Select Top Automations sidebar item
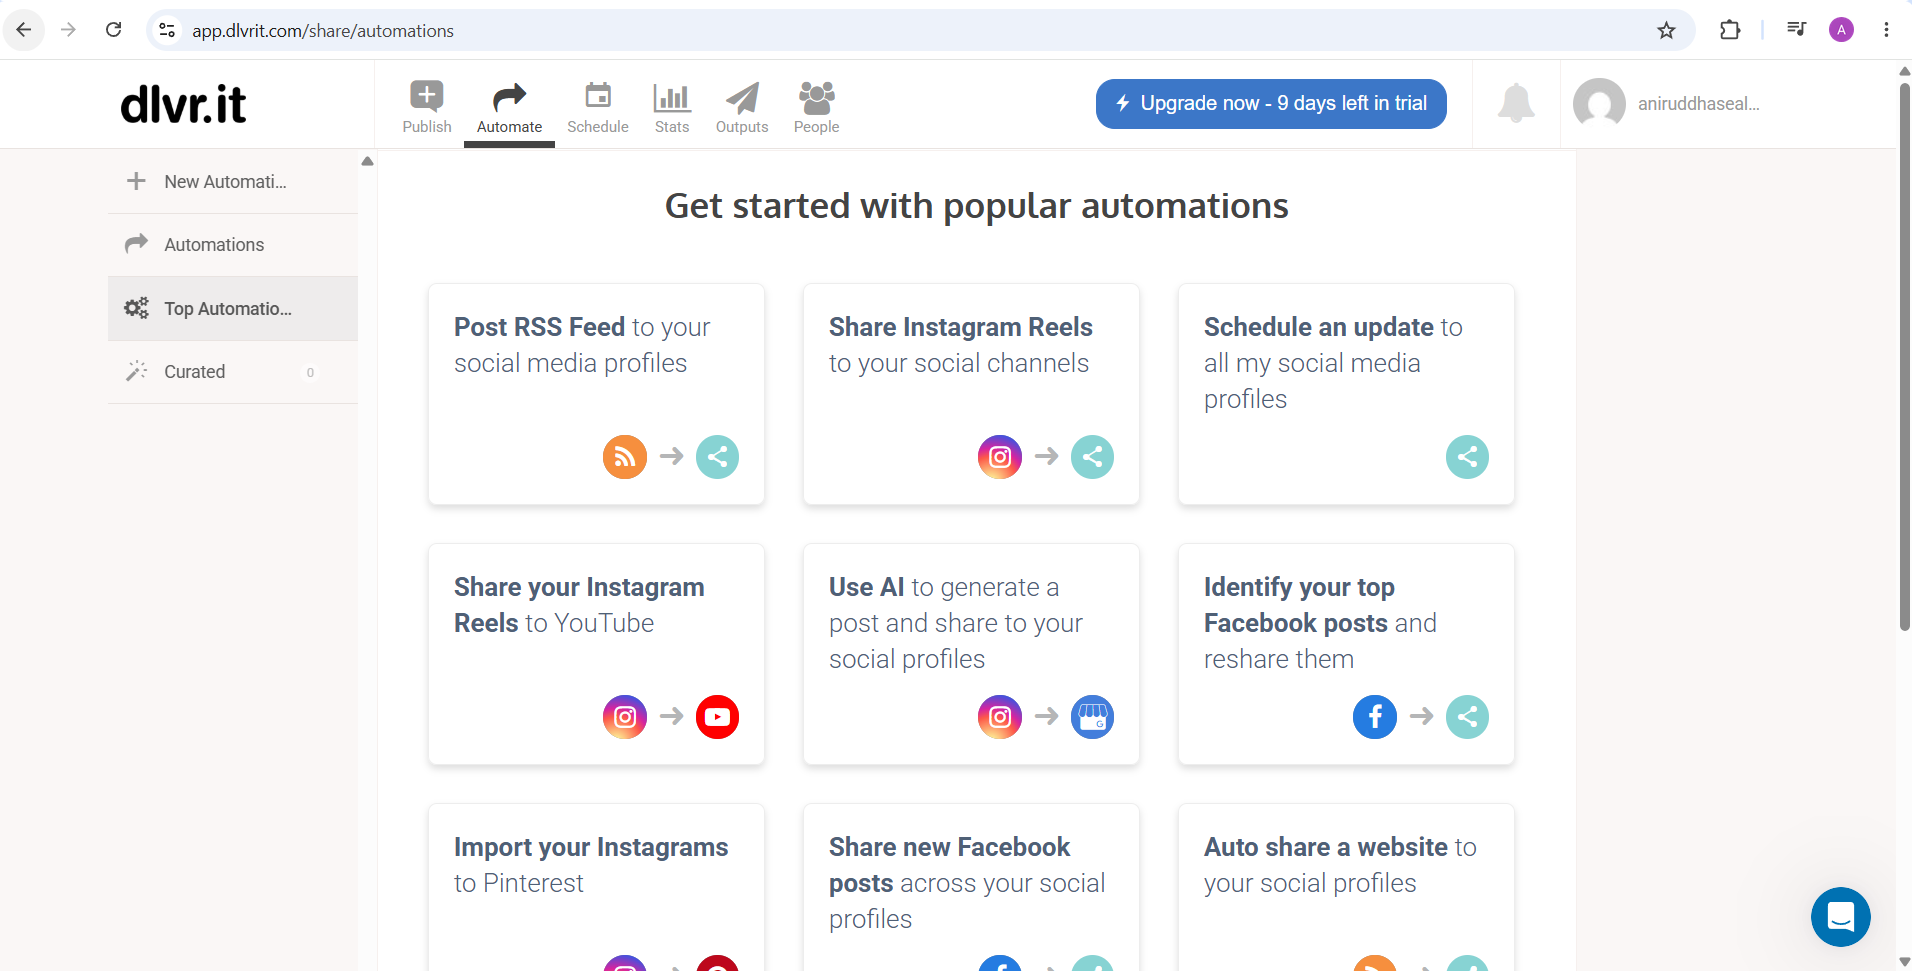The height and width of the screenshot is (971, 1912). pos(233,309)
